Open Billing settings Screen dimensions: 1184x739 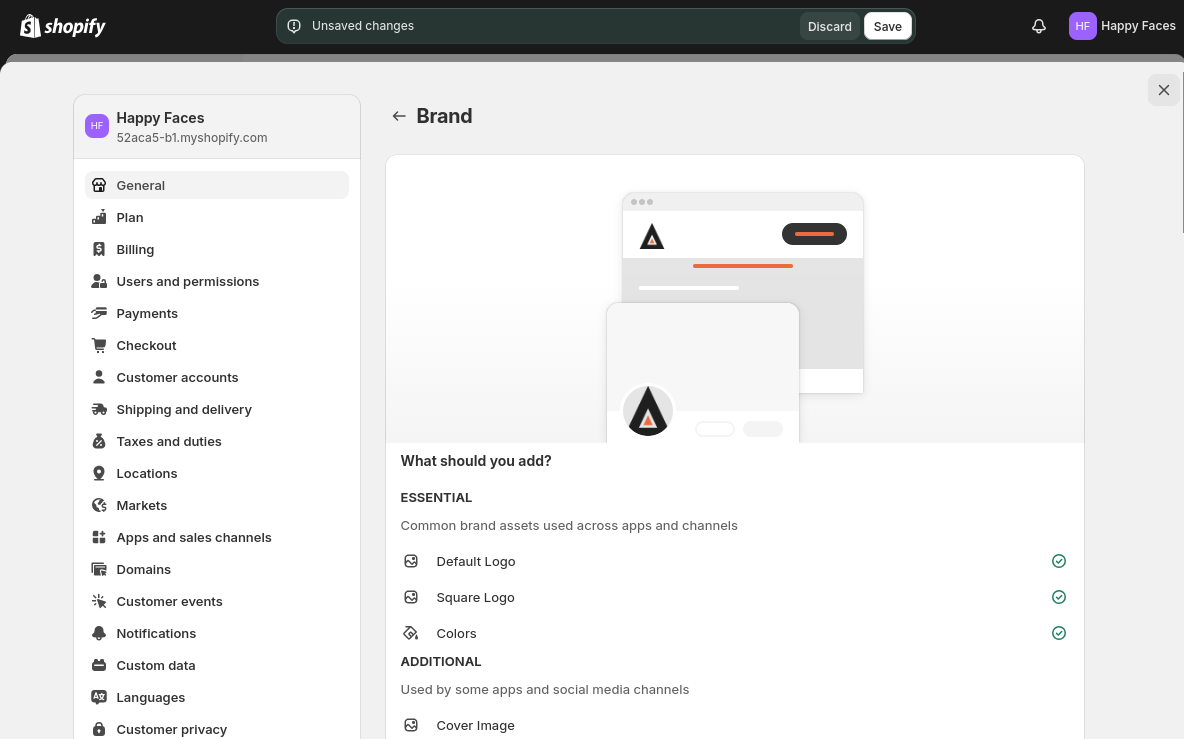(x=217, y=249)
